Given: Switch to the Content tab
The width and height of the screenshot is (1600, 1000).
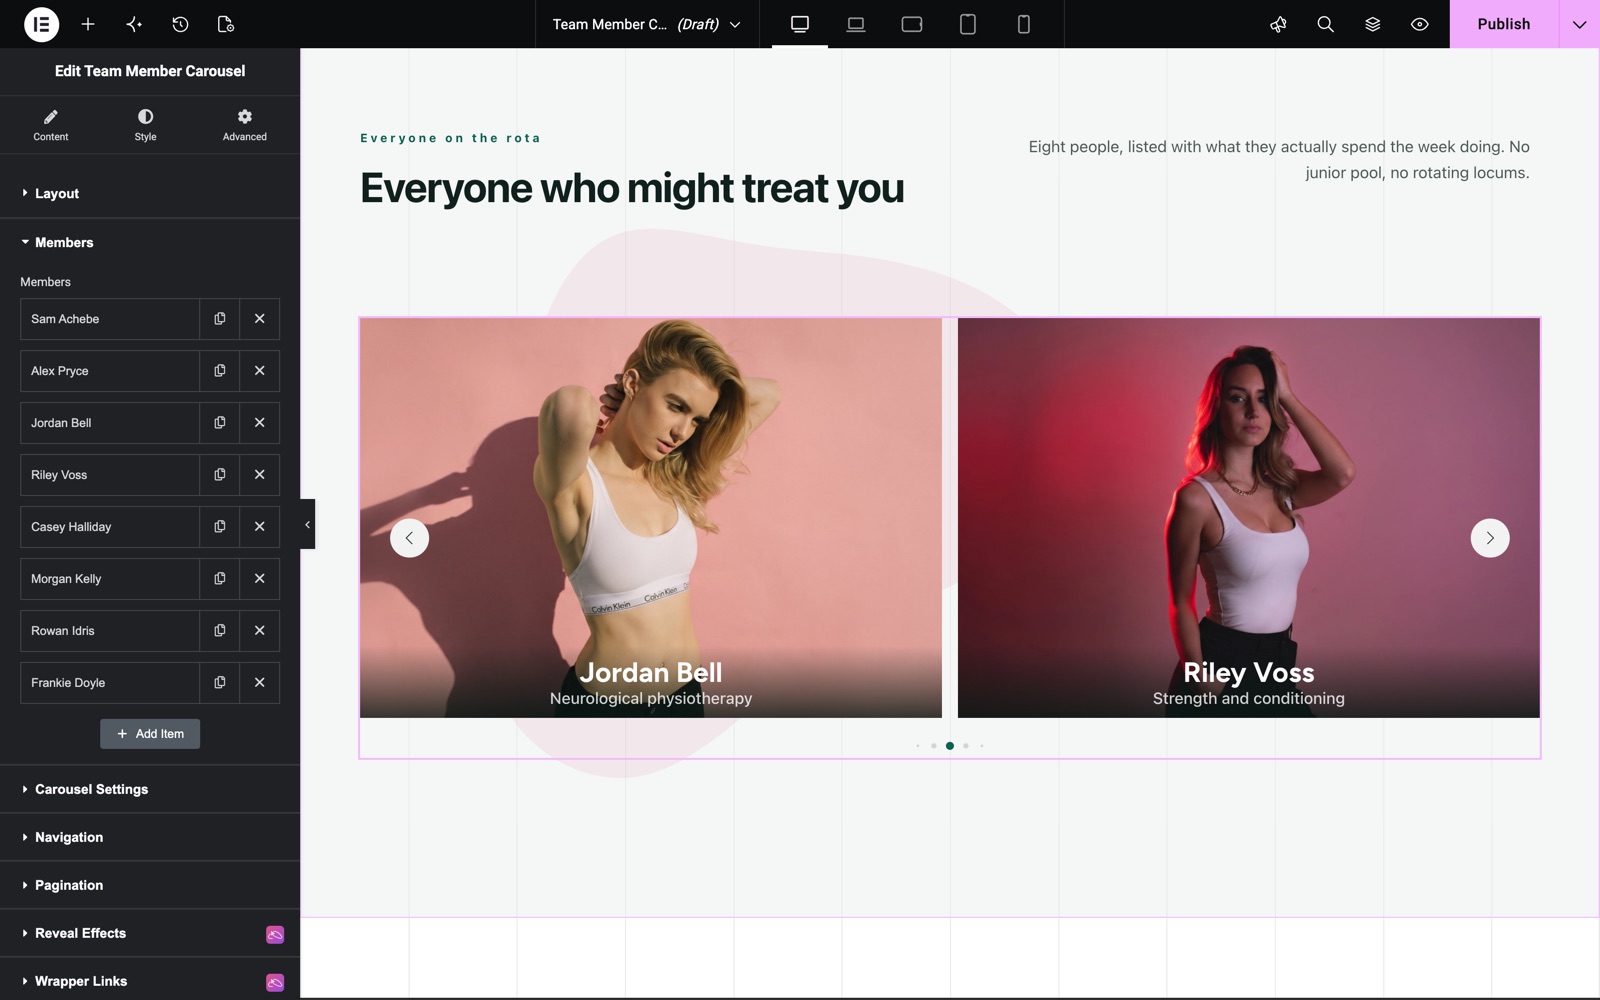Looking at the screenshot, I should tap(51, 125).
